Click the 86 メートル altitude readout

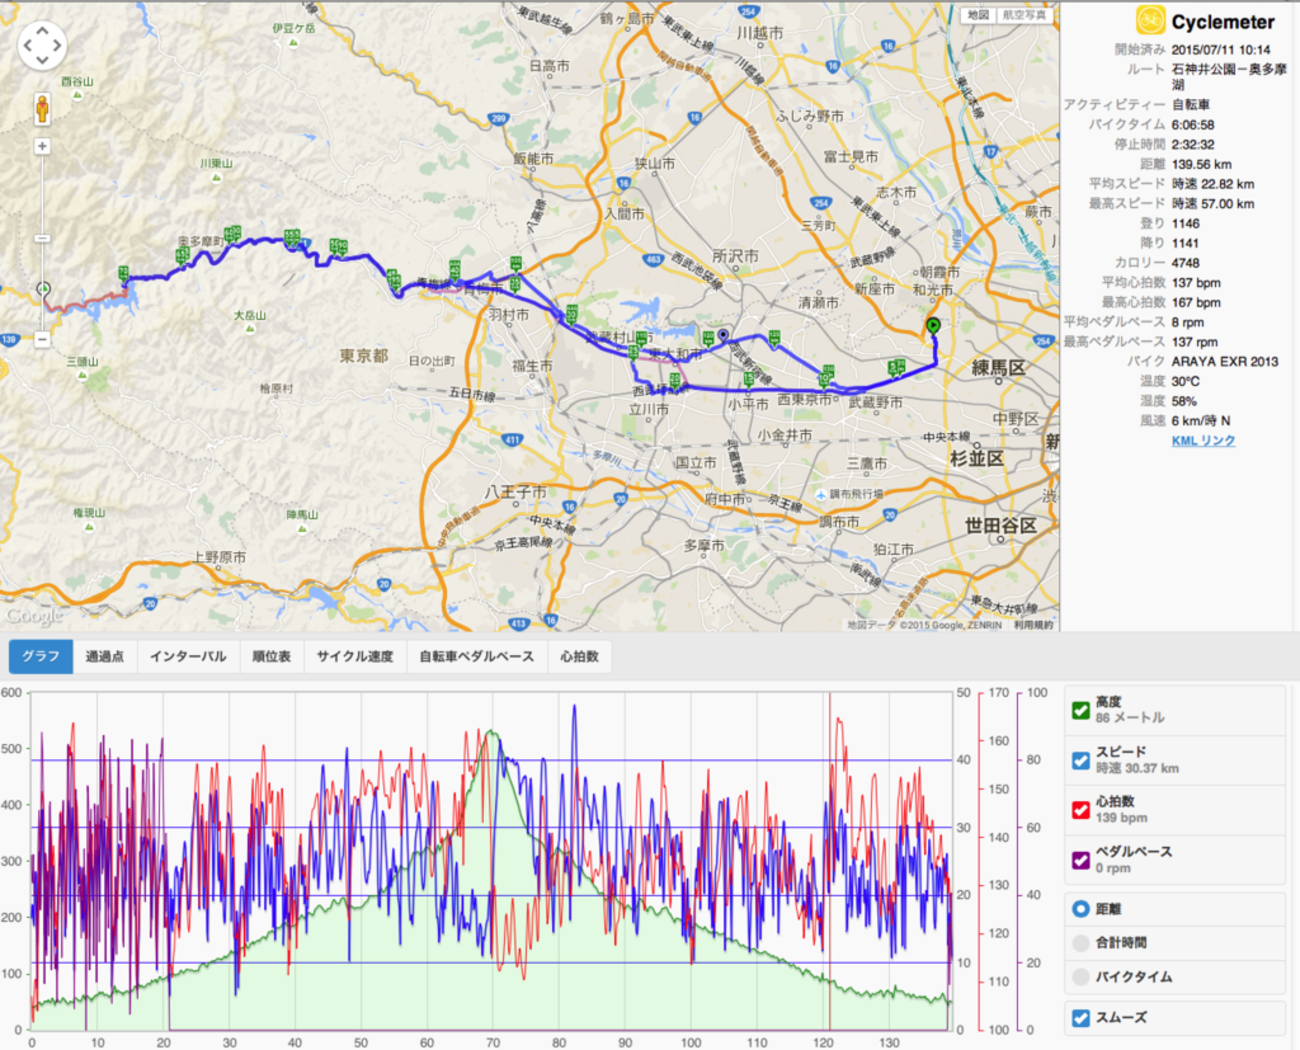[x=1130, y=718]
